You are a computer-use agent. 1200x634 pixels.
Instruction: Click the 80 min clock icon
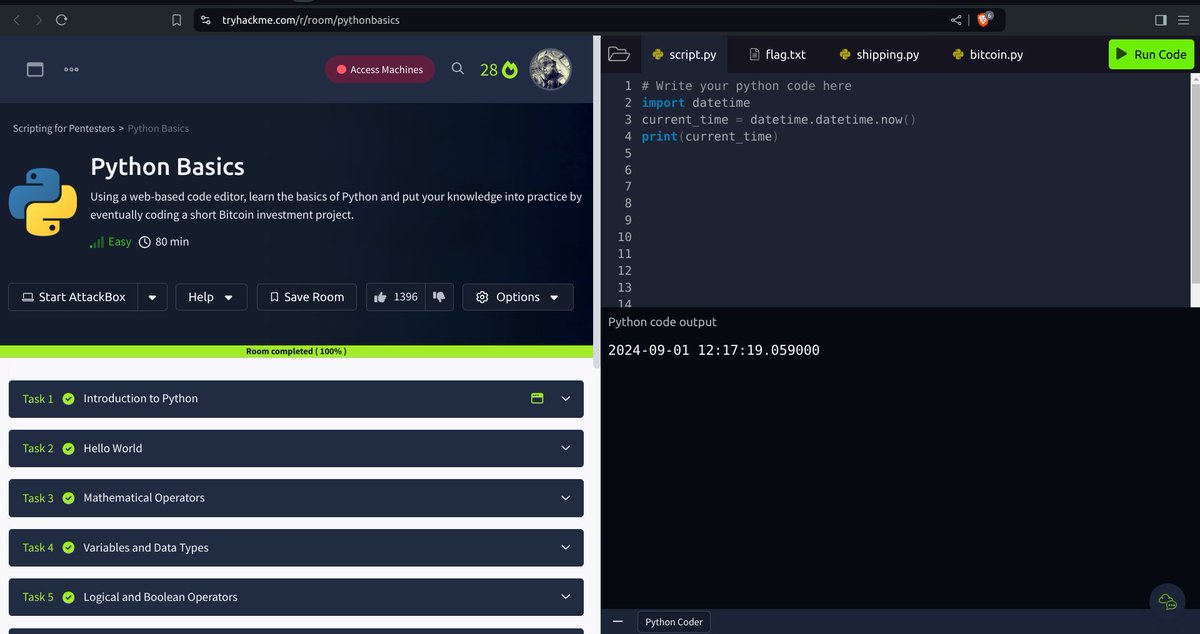click(145, 242)
